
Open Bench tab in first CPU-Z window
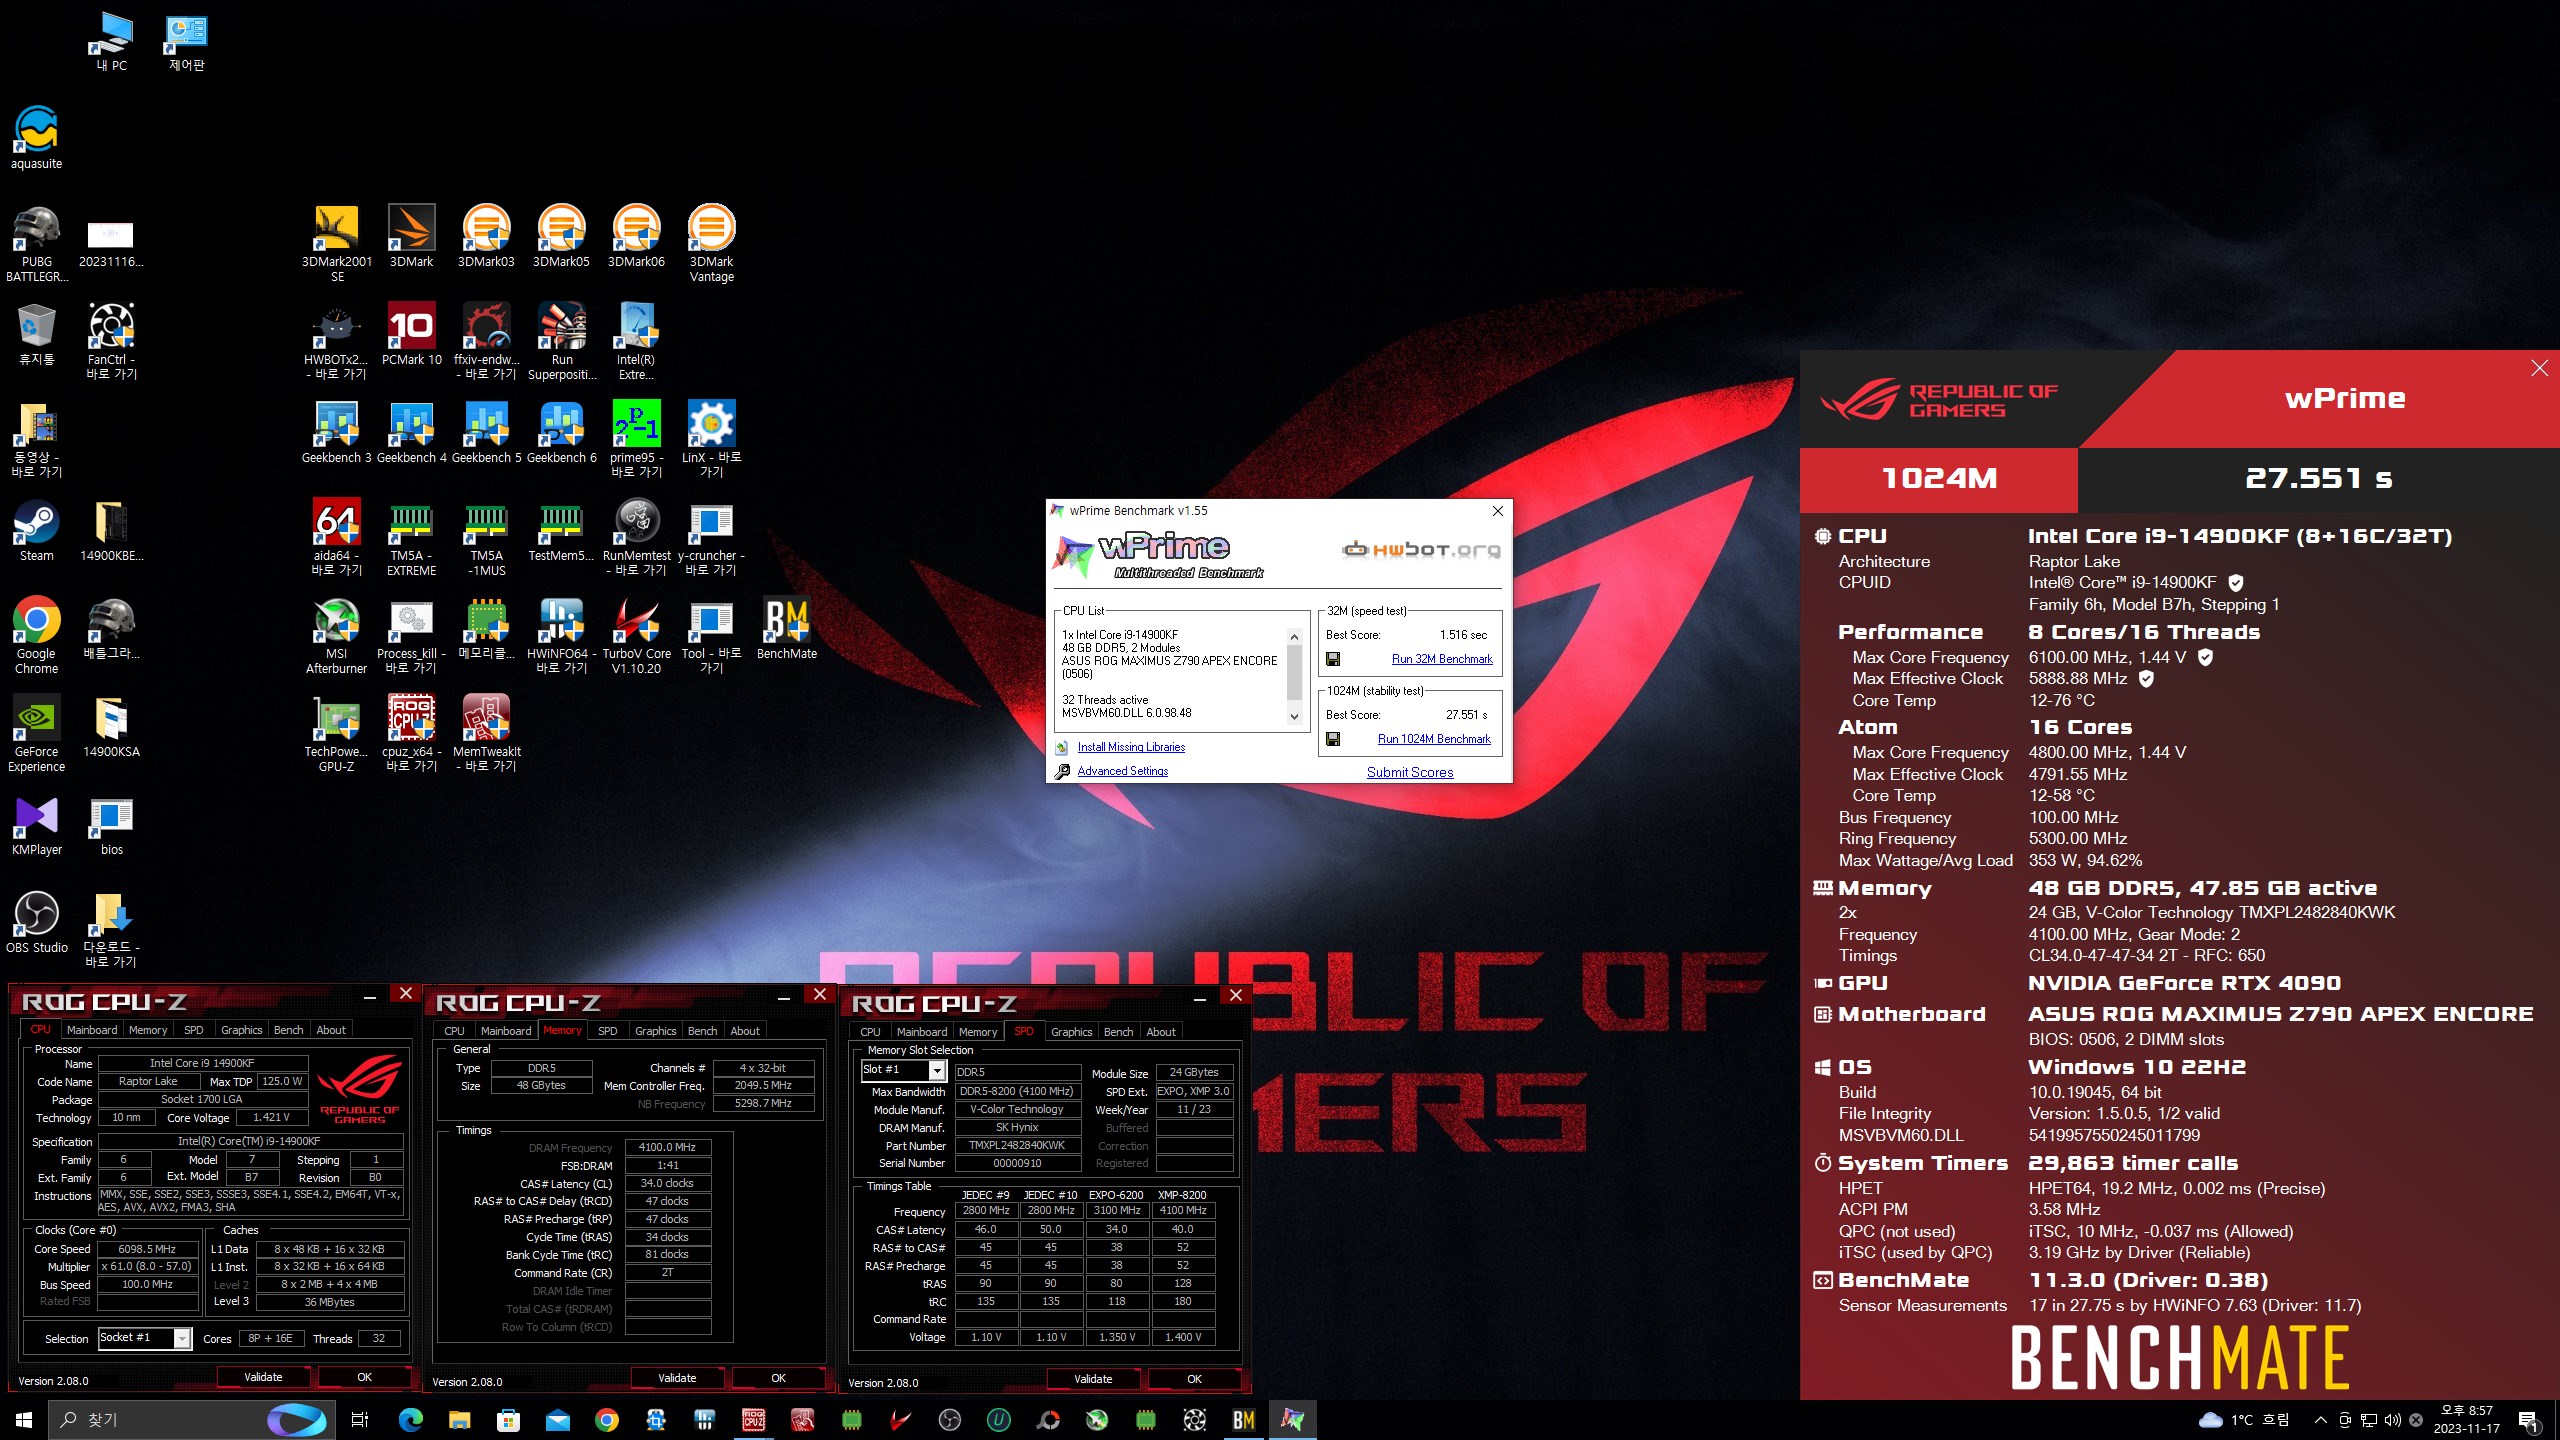[x=288, y=1030]
